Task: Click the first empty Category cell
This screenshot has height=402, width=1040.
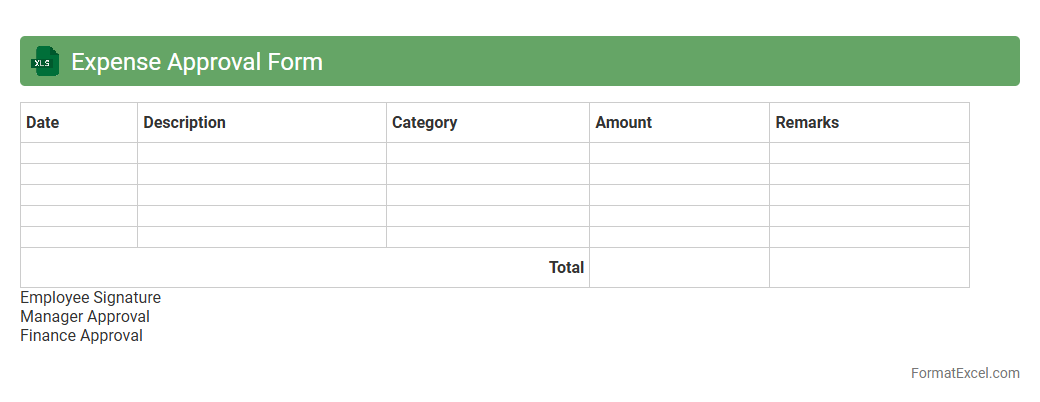Action: pos(488,153)
